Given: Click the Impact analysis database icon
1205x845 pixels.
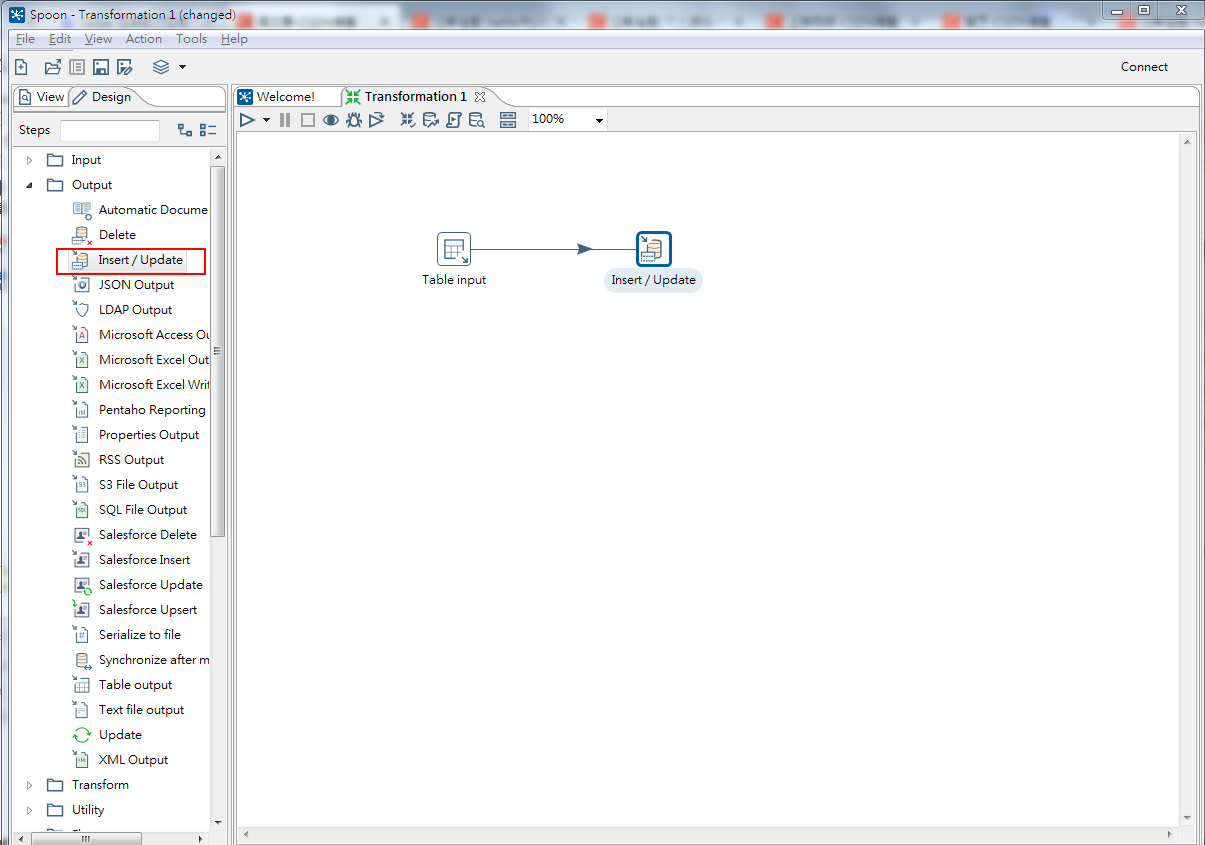Looking at the screenshot, I should (431, 120).
